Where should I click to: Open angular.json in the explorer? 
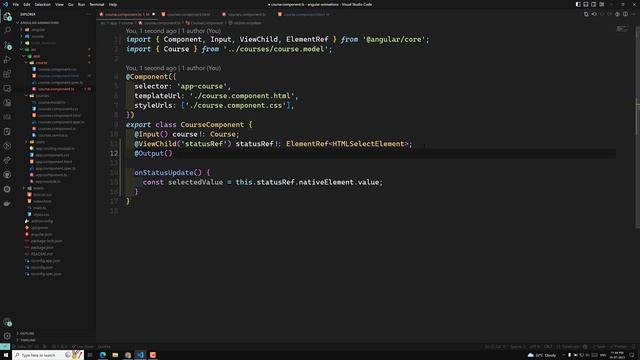pyautogui.click(x=42, y=234)
